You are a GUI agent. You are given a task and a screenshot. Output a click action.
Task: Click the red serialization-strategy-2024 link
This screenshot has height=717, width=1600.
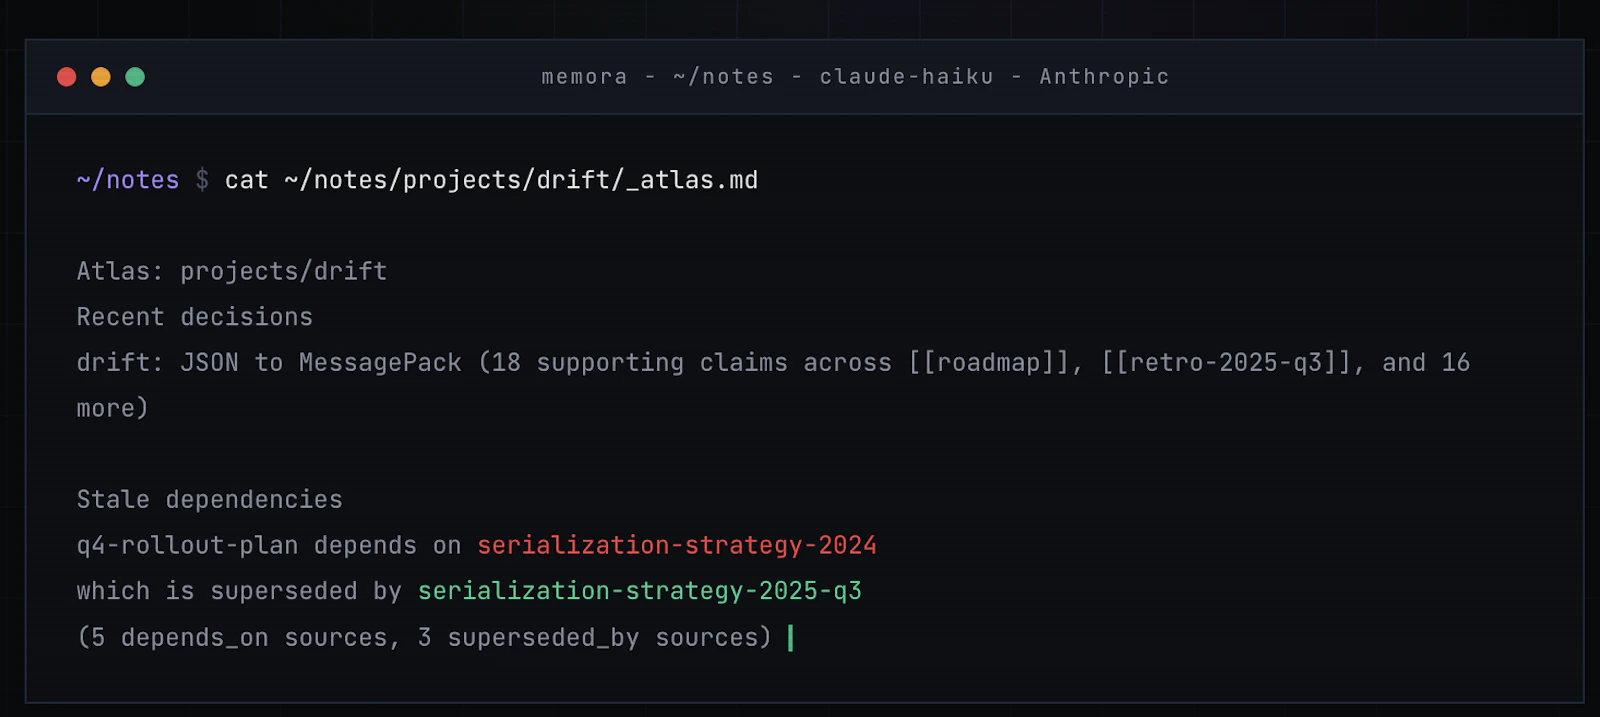tap(677, 546)
